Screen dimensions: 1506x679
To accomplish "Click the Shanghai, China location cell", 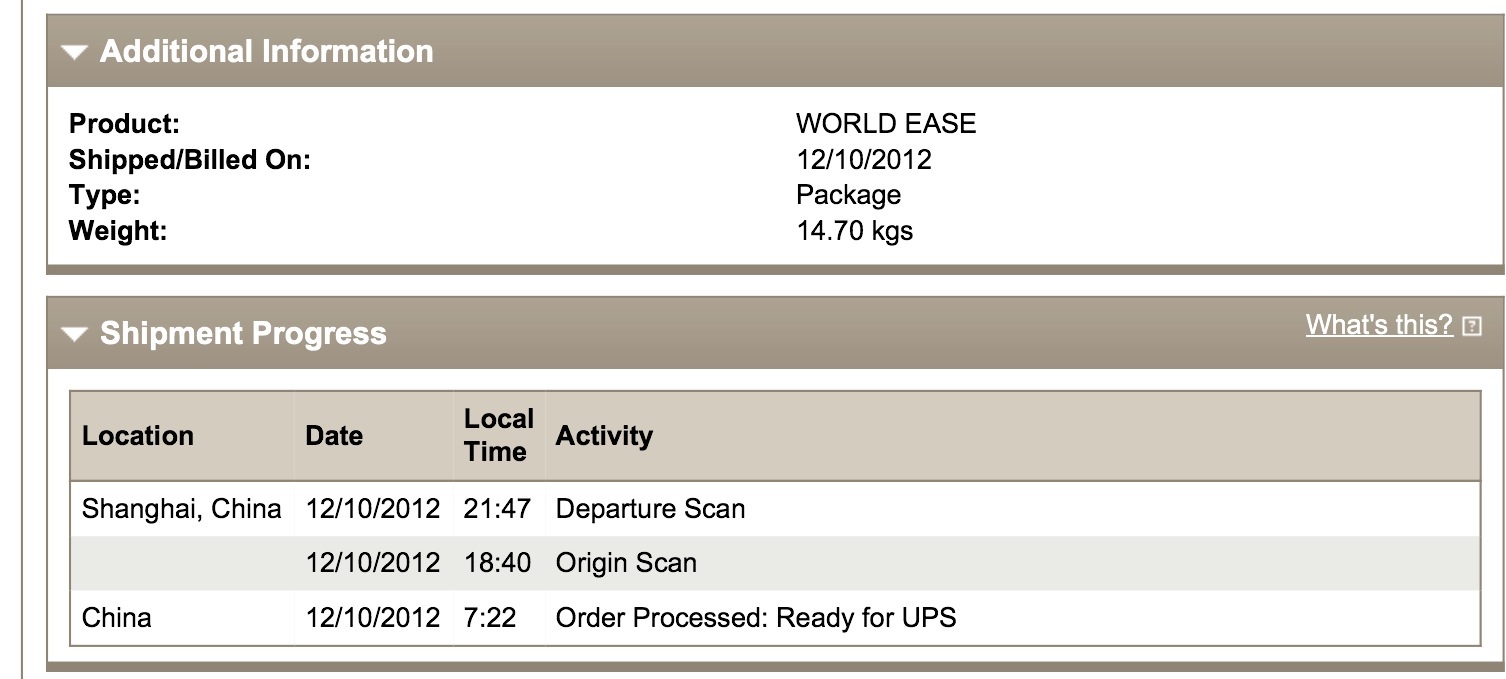I will [181, 509].
